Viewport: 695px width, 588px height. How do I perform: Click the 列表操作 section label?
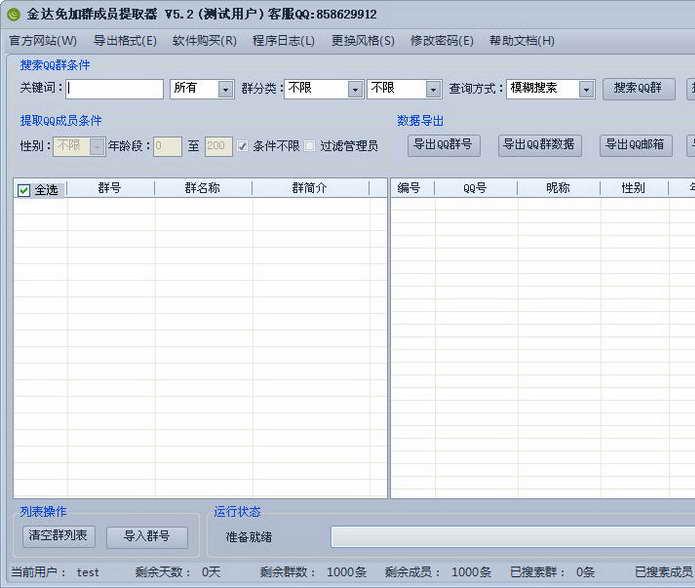click(x=43, y=512)
